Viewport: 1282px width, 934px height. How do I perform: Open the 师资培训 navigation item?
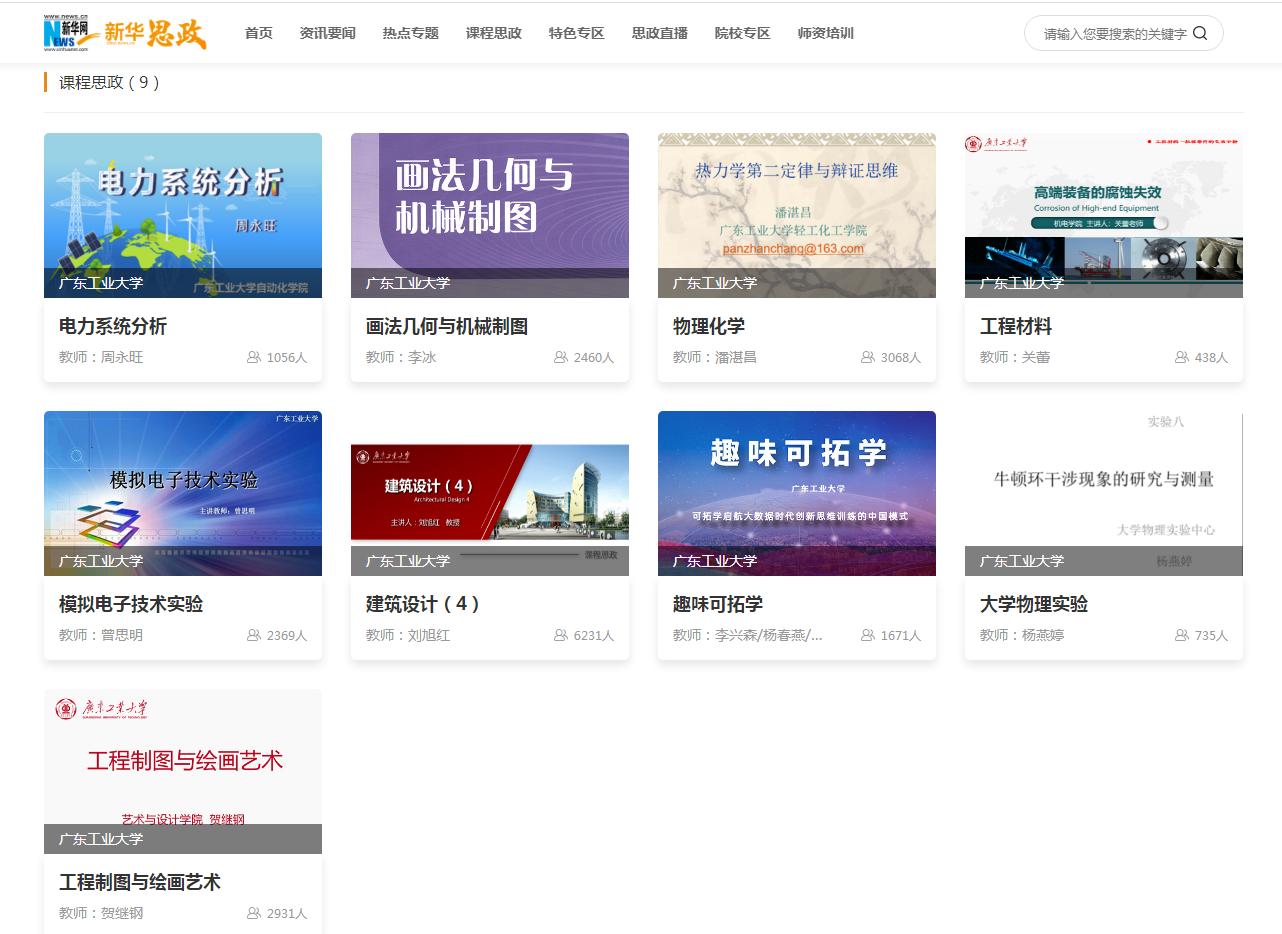point(826,33)
